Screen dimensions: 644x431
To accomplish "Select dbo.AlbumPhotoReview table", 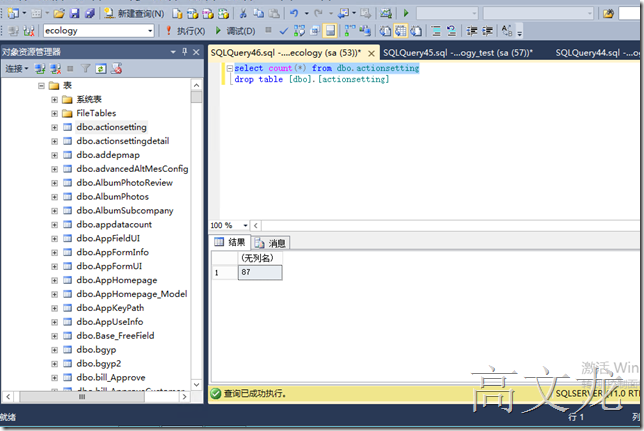I will click(124, 183).
